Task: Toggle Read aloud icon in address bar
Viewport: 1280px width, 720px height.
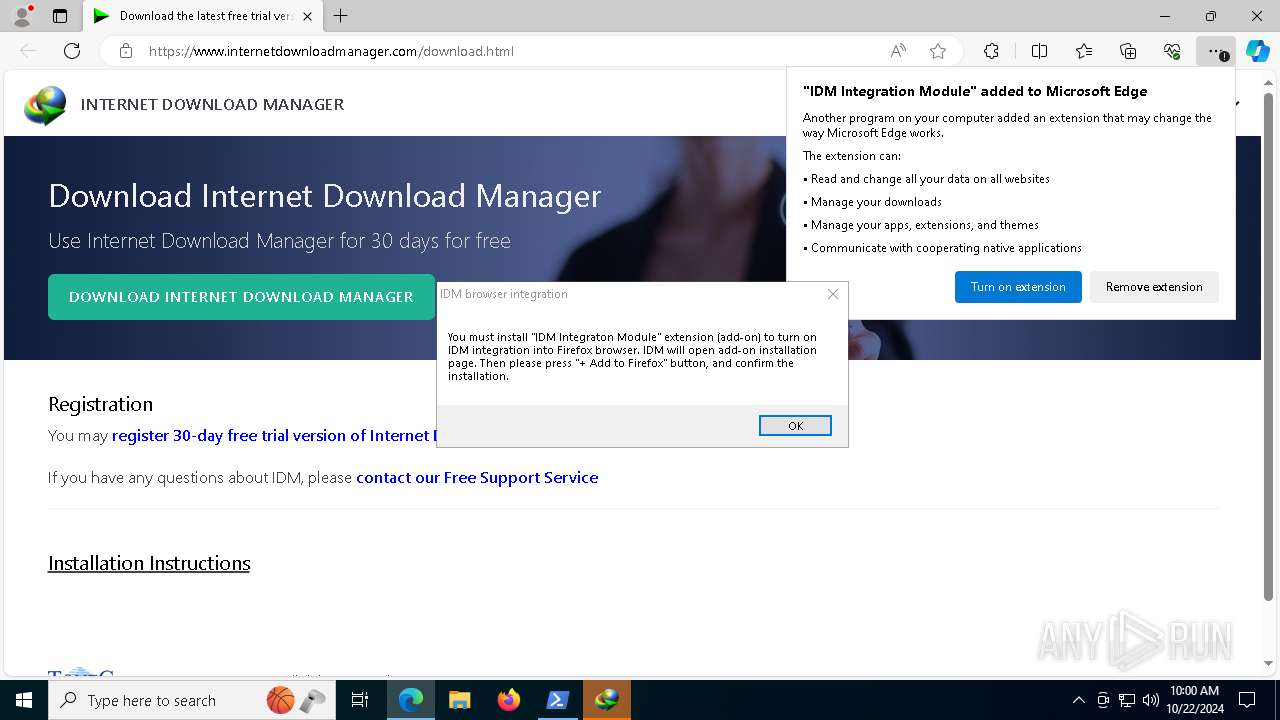Action: 898,51
